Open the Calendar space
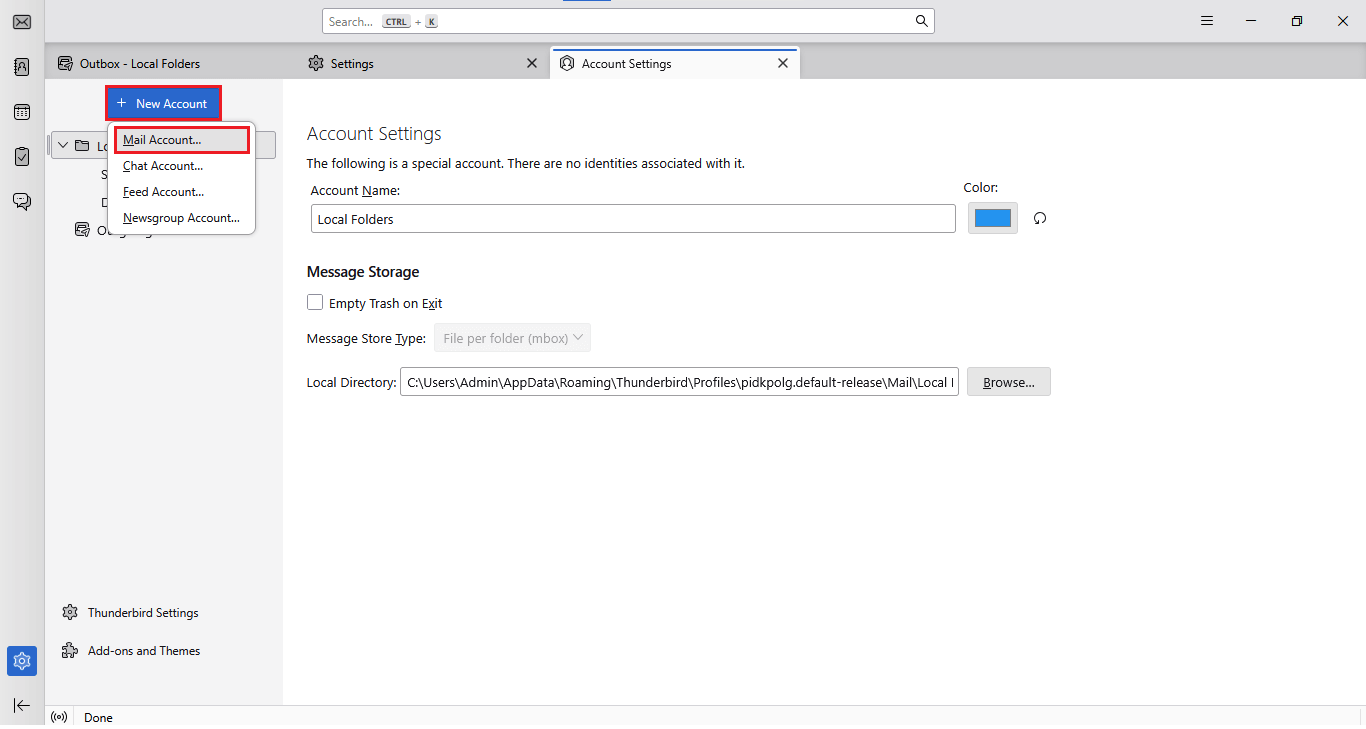Screen dimensions: 1366x729 point(21,111)
